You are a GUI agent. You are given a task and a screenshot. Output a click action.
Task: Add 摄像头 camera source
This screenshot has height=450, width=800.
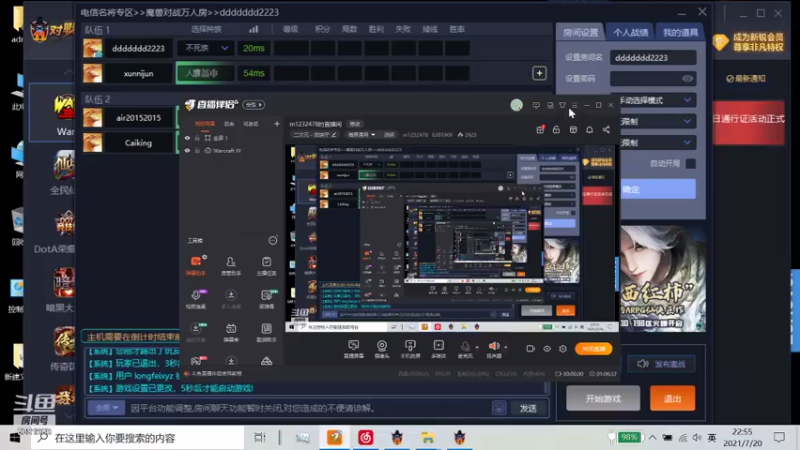click(x=382, y=349)
